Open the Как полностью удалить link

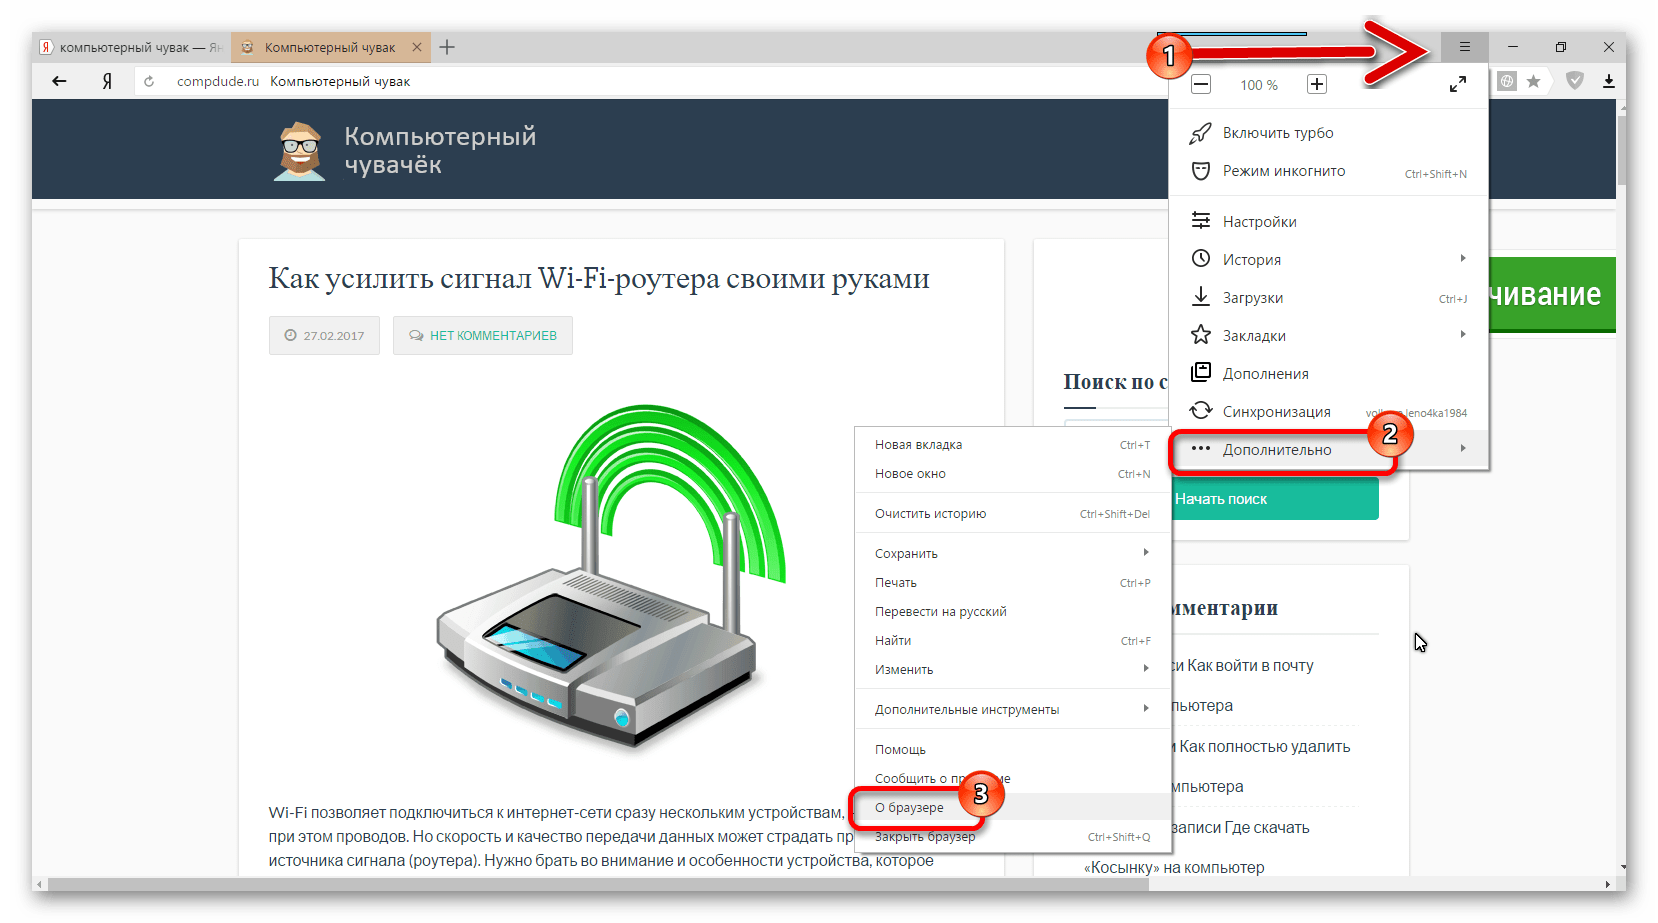pyautogui.click(x=1264, y=747)
